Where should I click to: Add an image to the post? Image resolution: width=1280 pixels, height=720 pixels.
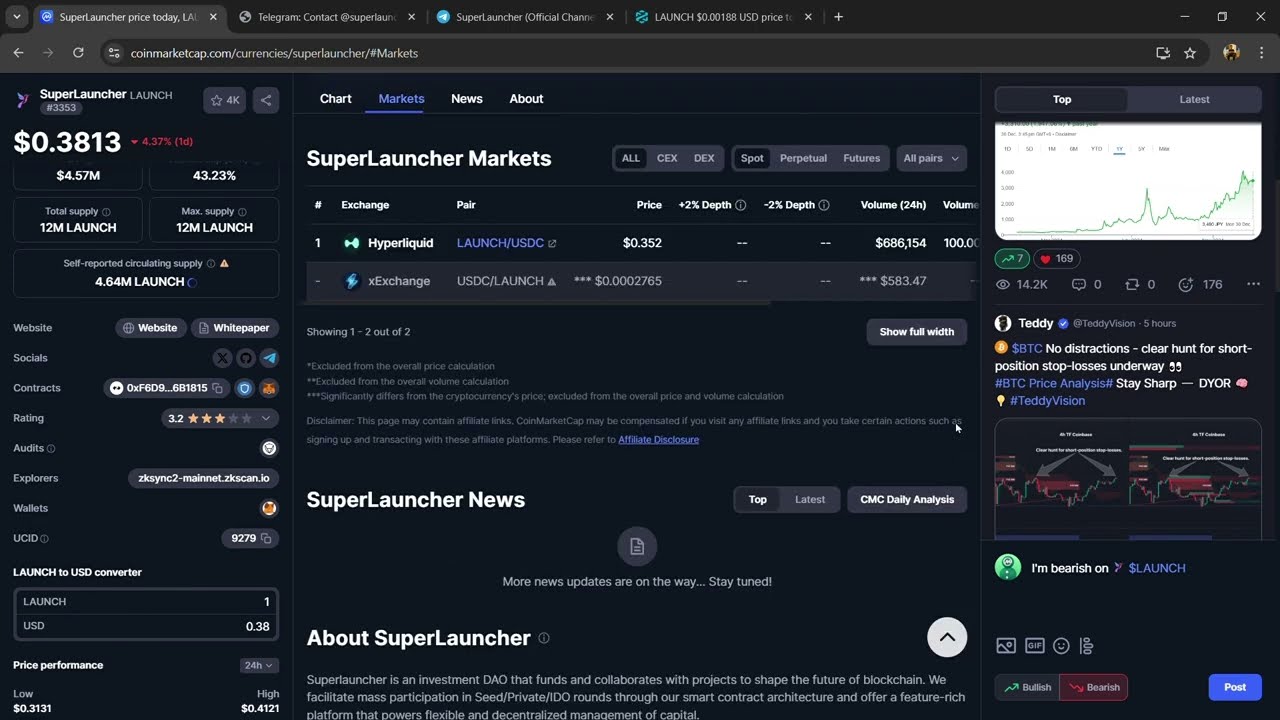tap(1006, 646)
